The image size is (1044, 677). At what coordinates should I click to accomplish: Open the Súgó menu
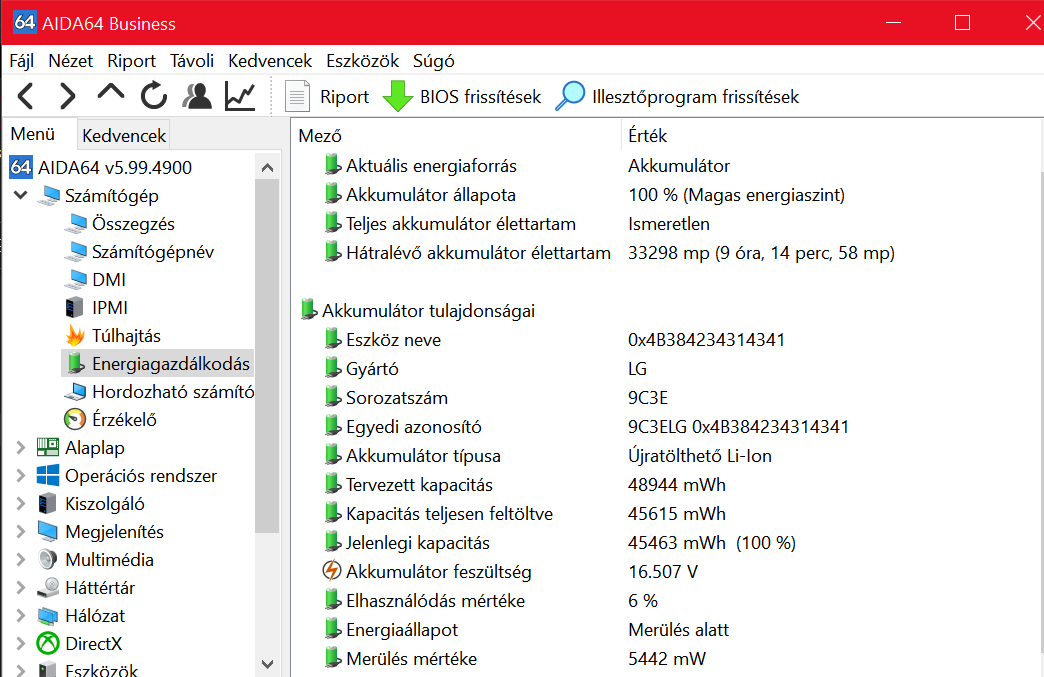click(433, 61)
